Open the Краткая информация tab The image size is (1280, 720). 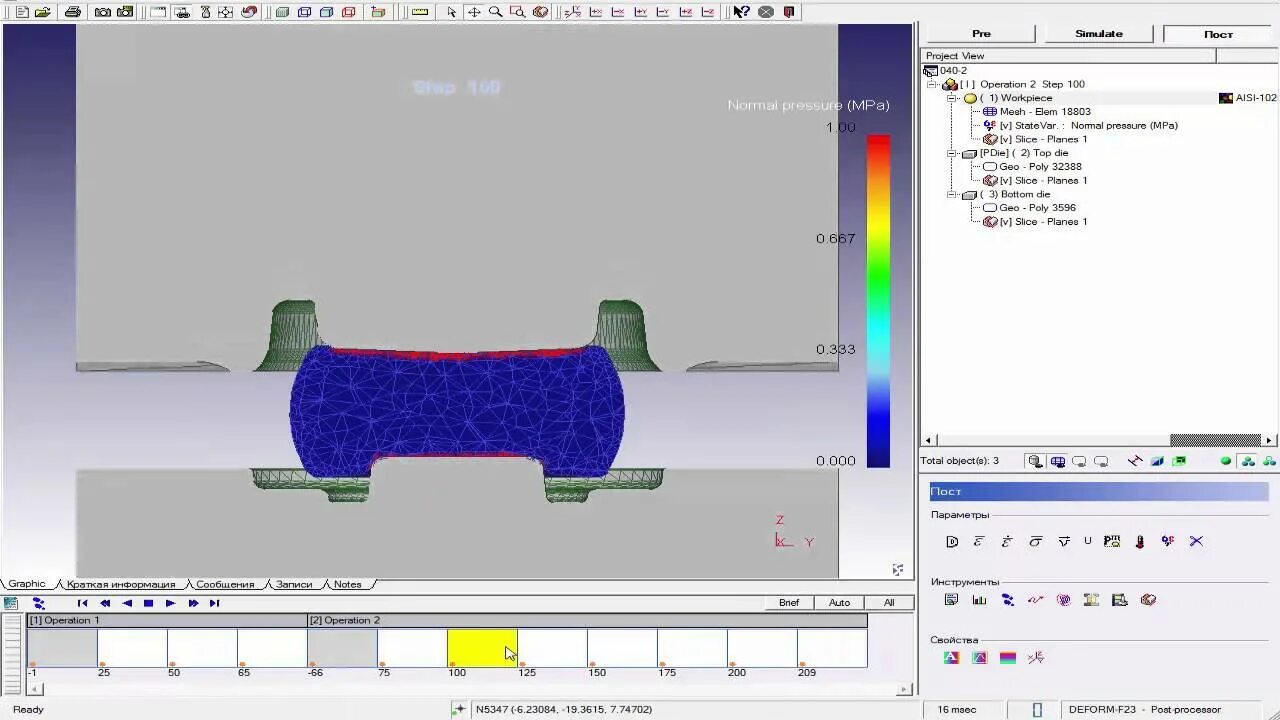(x=121, y=584)
